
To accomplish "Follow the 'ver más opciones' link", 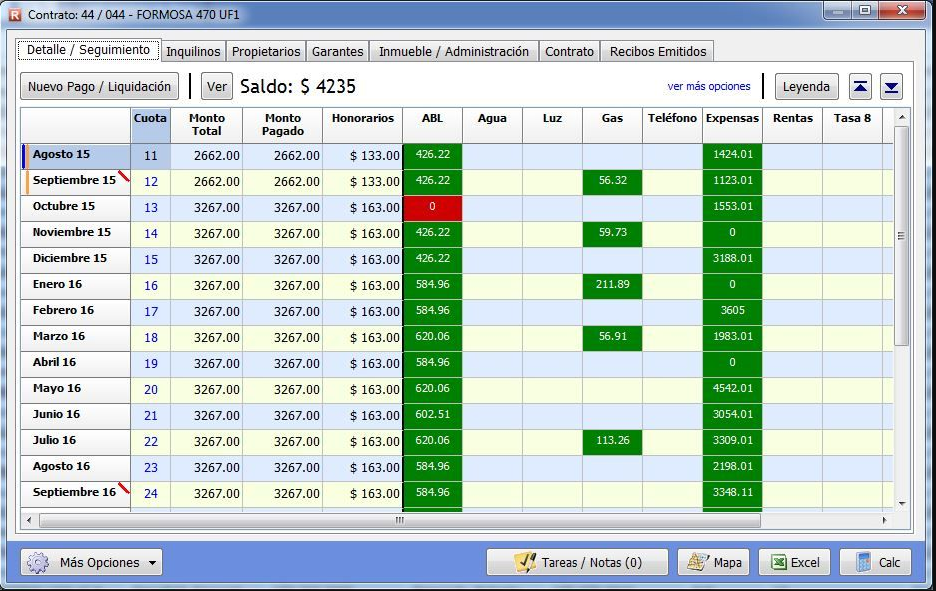I will pos(708,86).
